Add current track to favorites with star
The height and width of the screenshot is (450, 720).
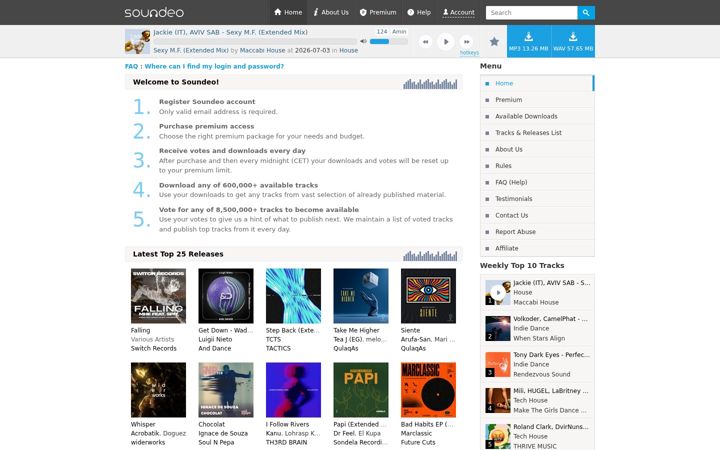(x=494, y=42)
